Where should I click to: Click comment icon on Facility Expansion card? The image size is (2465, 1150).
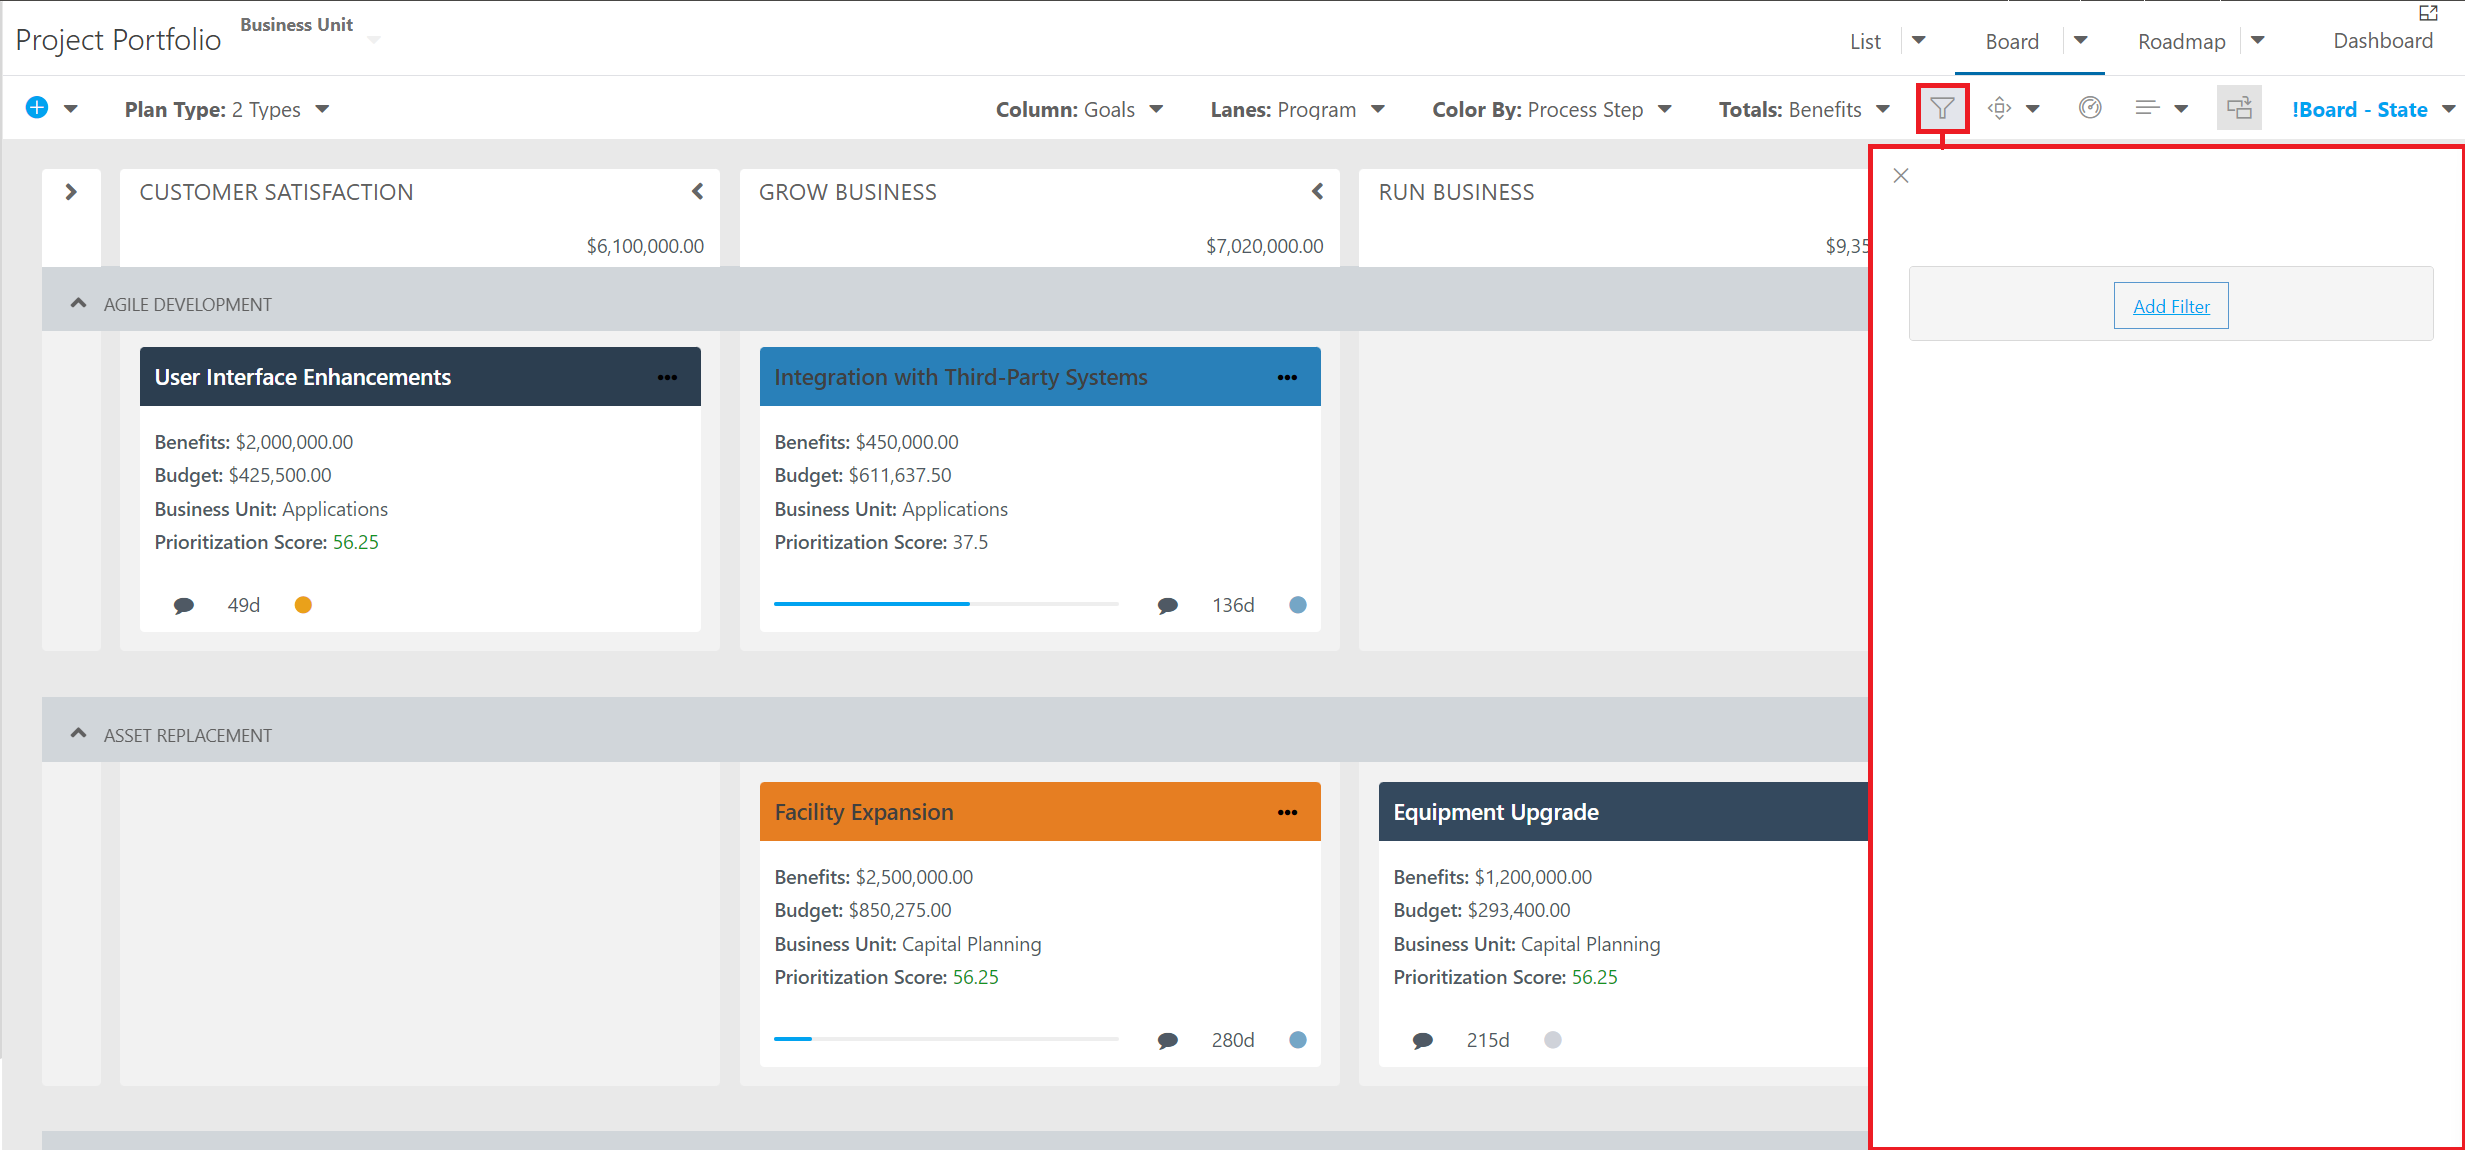pos(1167,1040)
